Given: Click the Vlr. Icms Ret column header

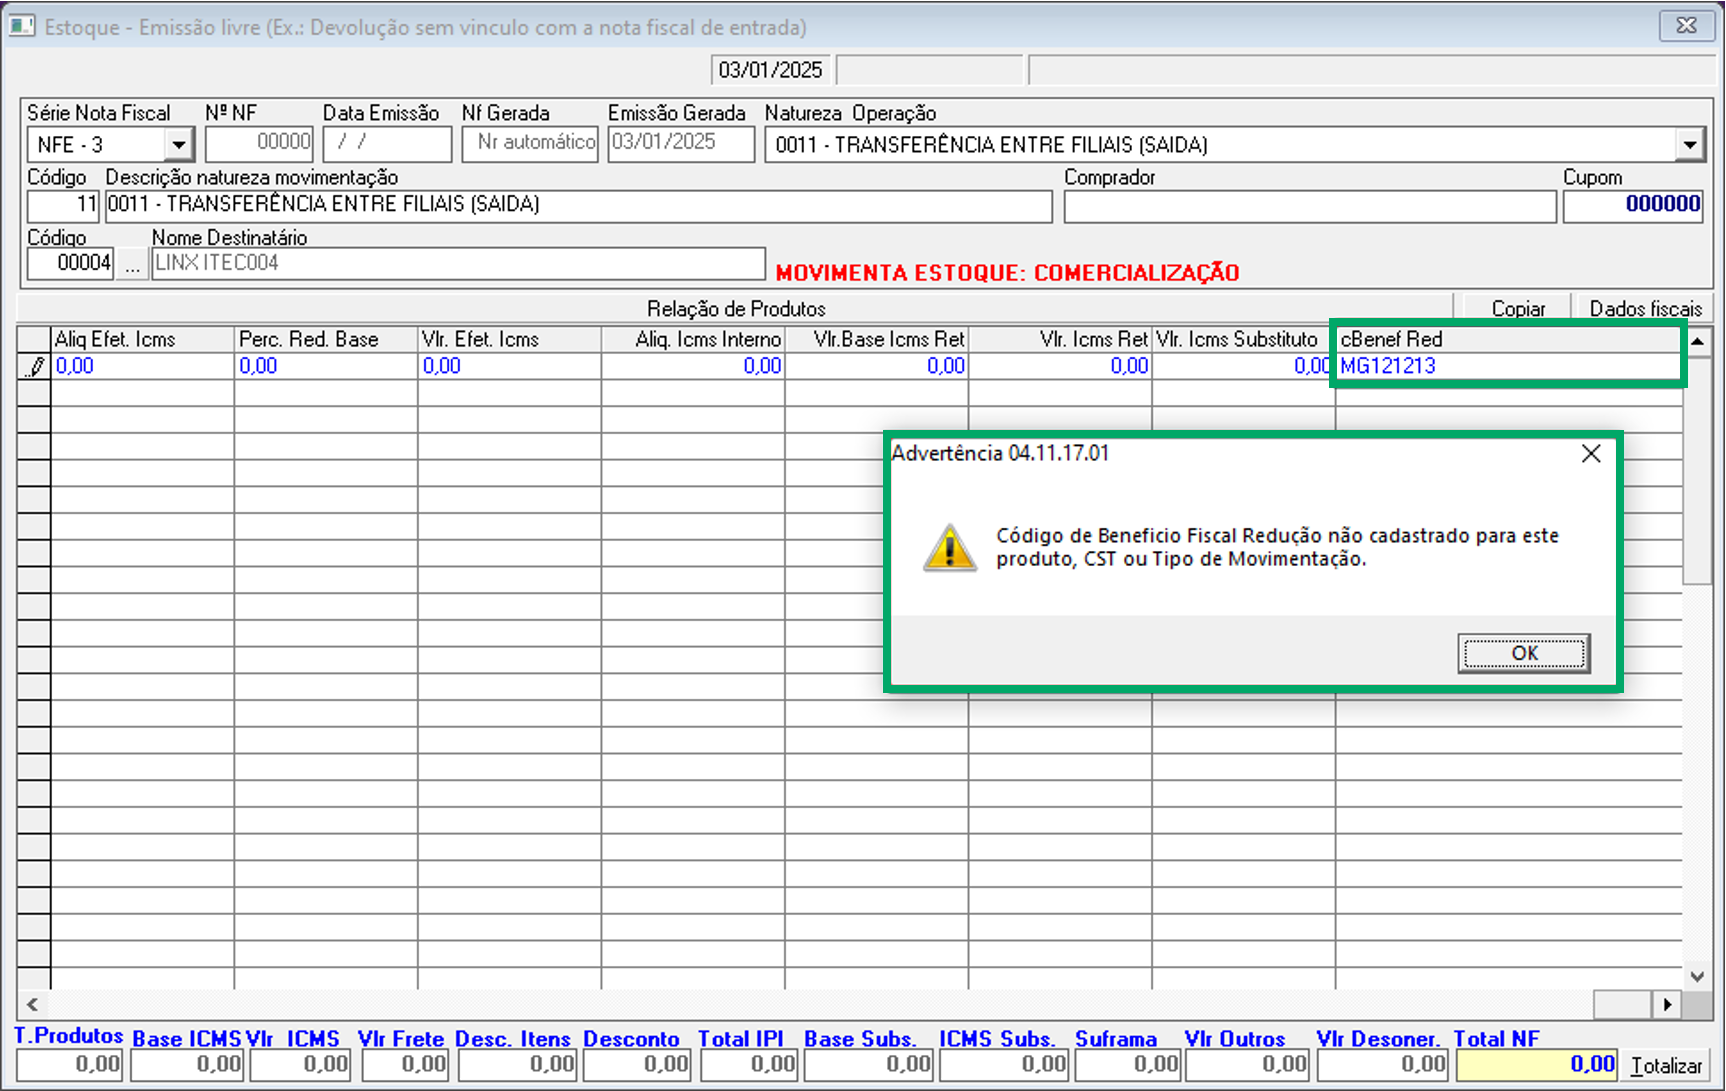Looking at the screenshot, I should coord(1060,340).
